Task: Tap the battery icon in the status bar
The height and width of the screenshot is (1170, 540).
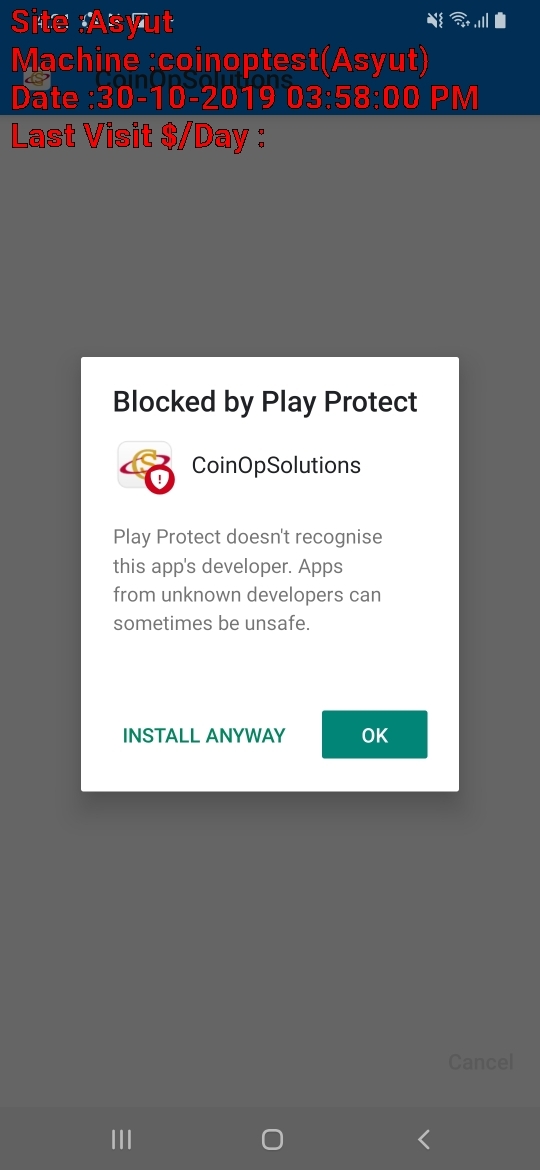Action: [500, 20]
